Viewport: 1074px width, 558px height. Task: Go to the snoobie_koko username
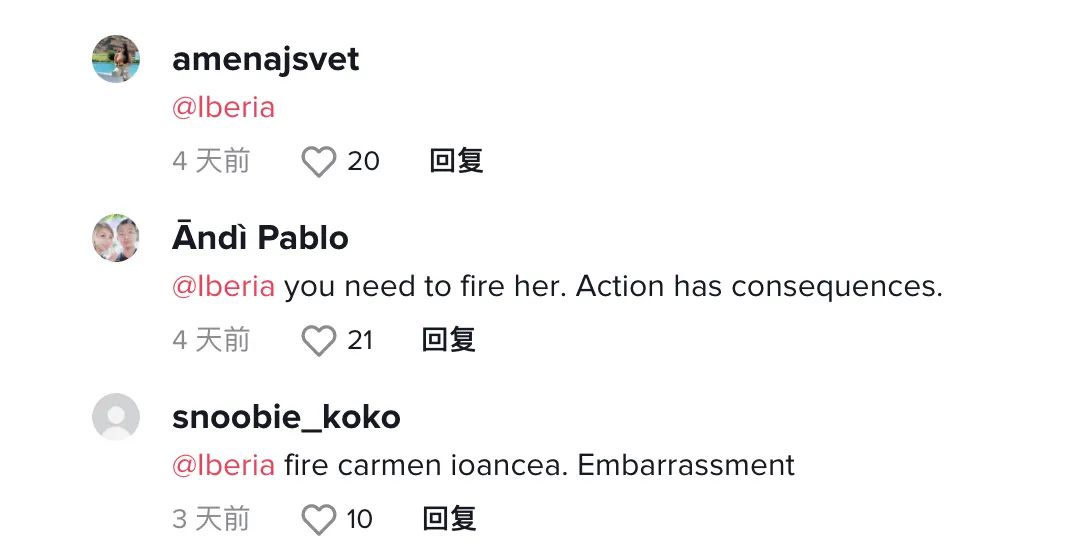pos(286,417)
